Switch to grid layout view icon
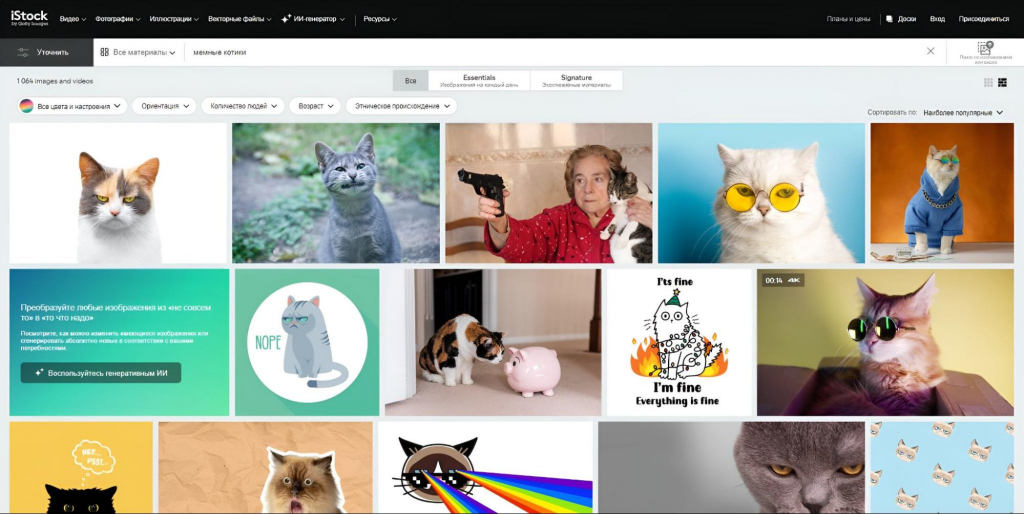 pos(988,82)
